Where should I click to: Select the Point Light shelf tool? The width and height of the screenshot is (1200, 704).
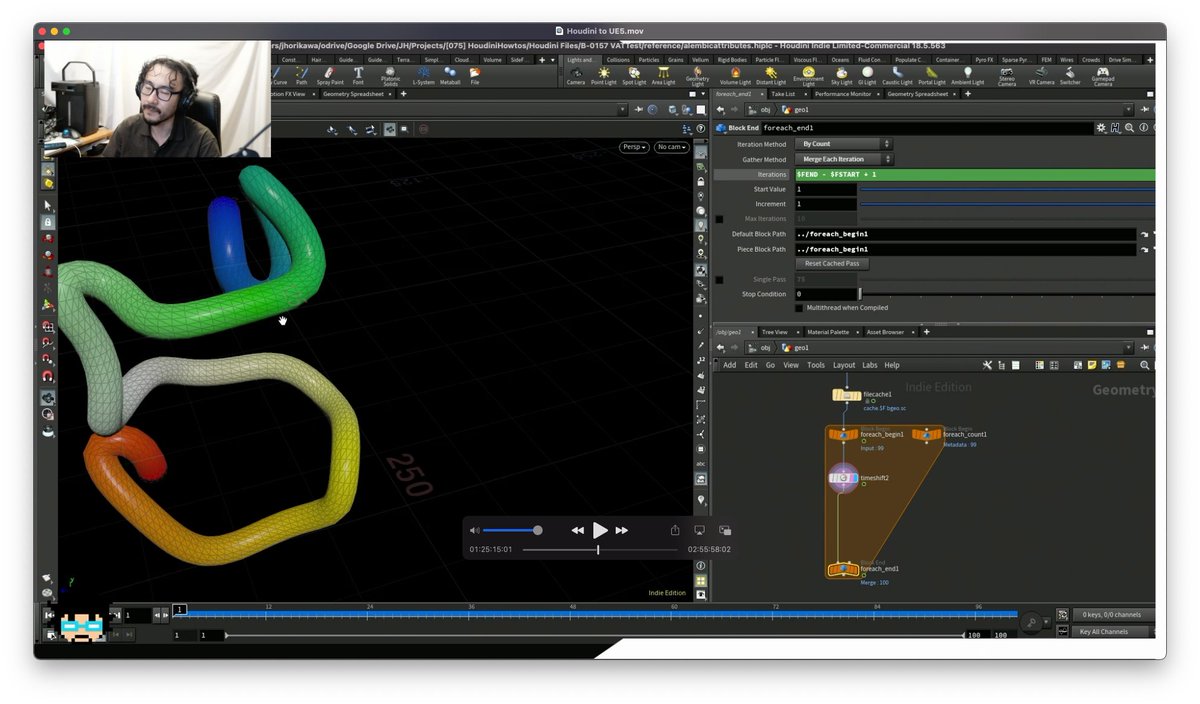pyautogui.click(x=603, y=75)
